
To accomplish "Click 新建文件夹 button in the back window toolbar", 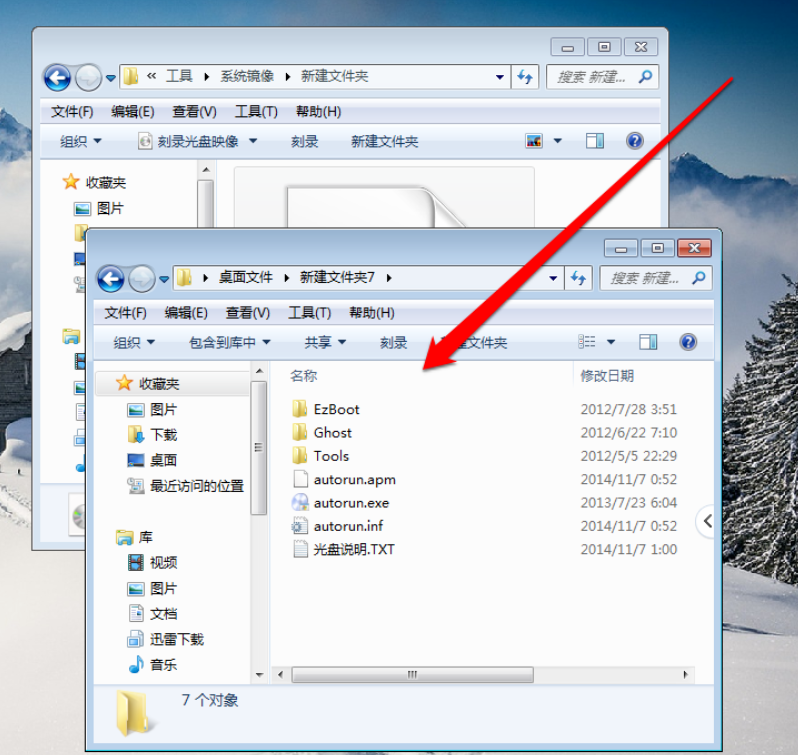I will [x=384, y=141].
